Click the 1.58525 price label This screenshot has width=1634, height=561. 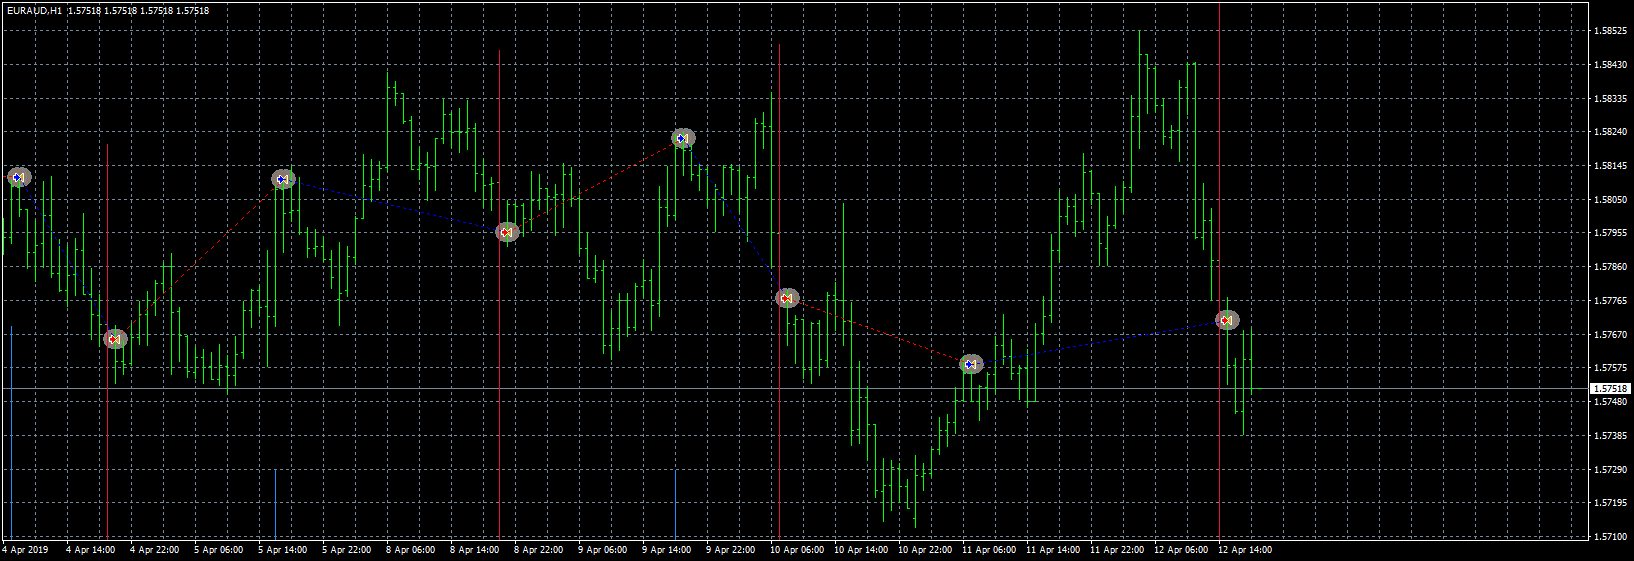[1610, 31]
